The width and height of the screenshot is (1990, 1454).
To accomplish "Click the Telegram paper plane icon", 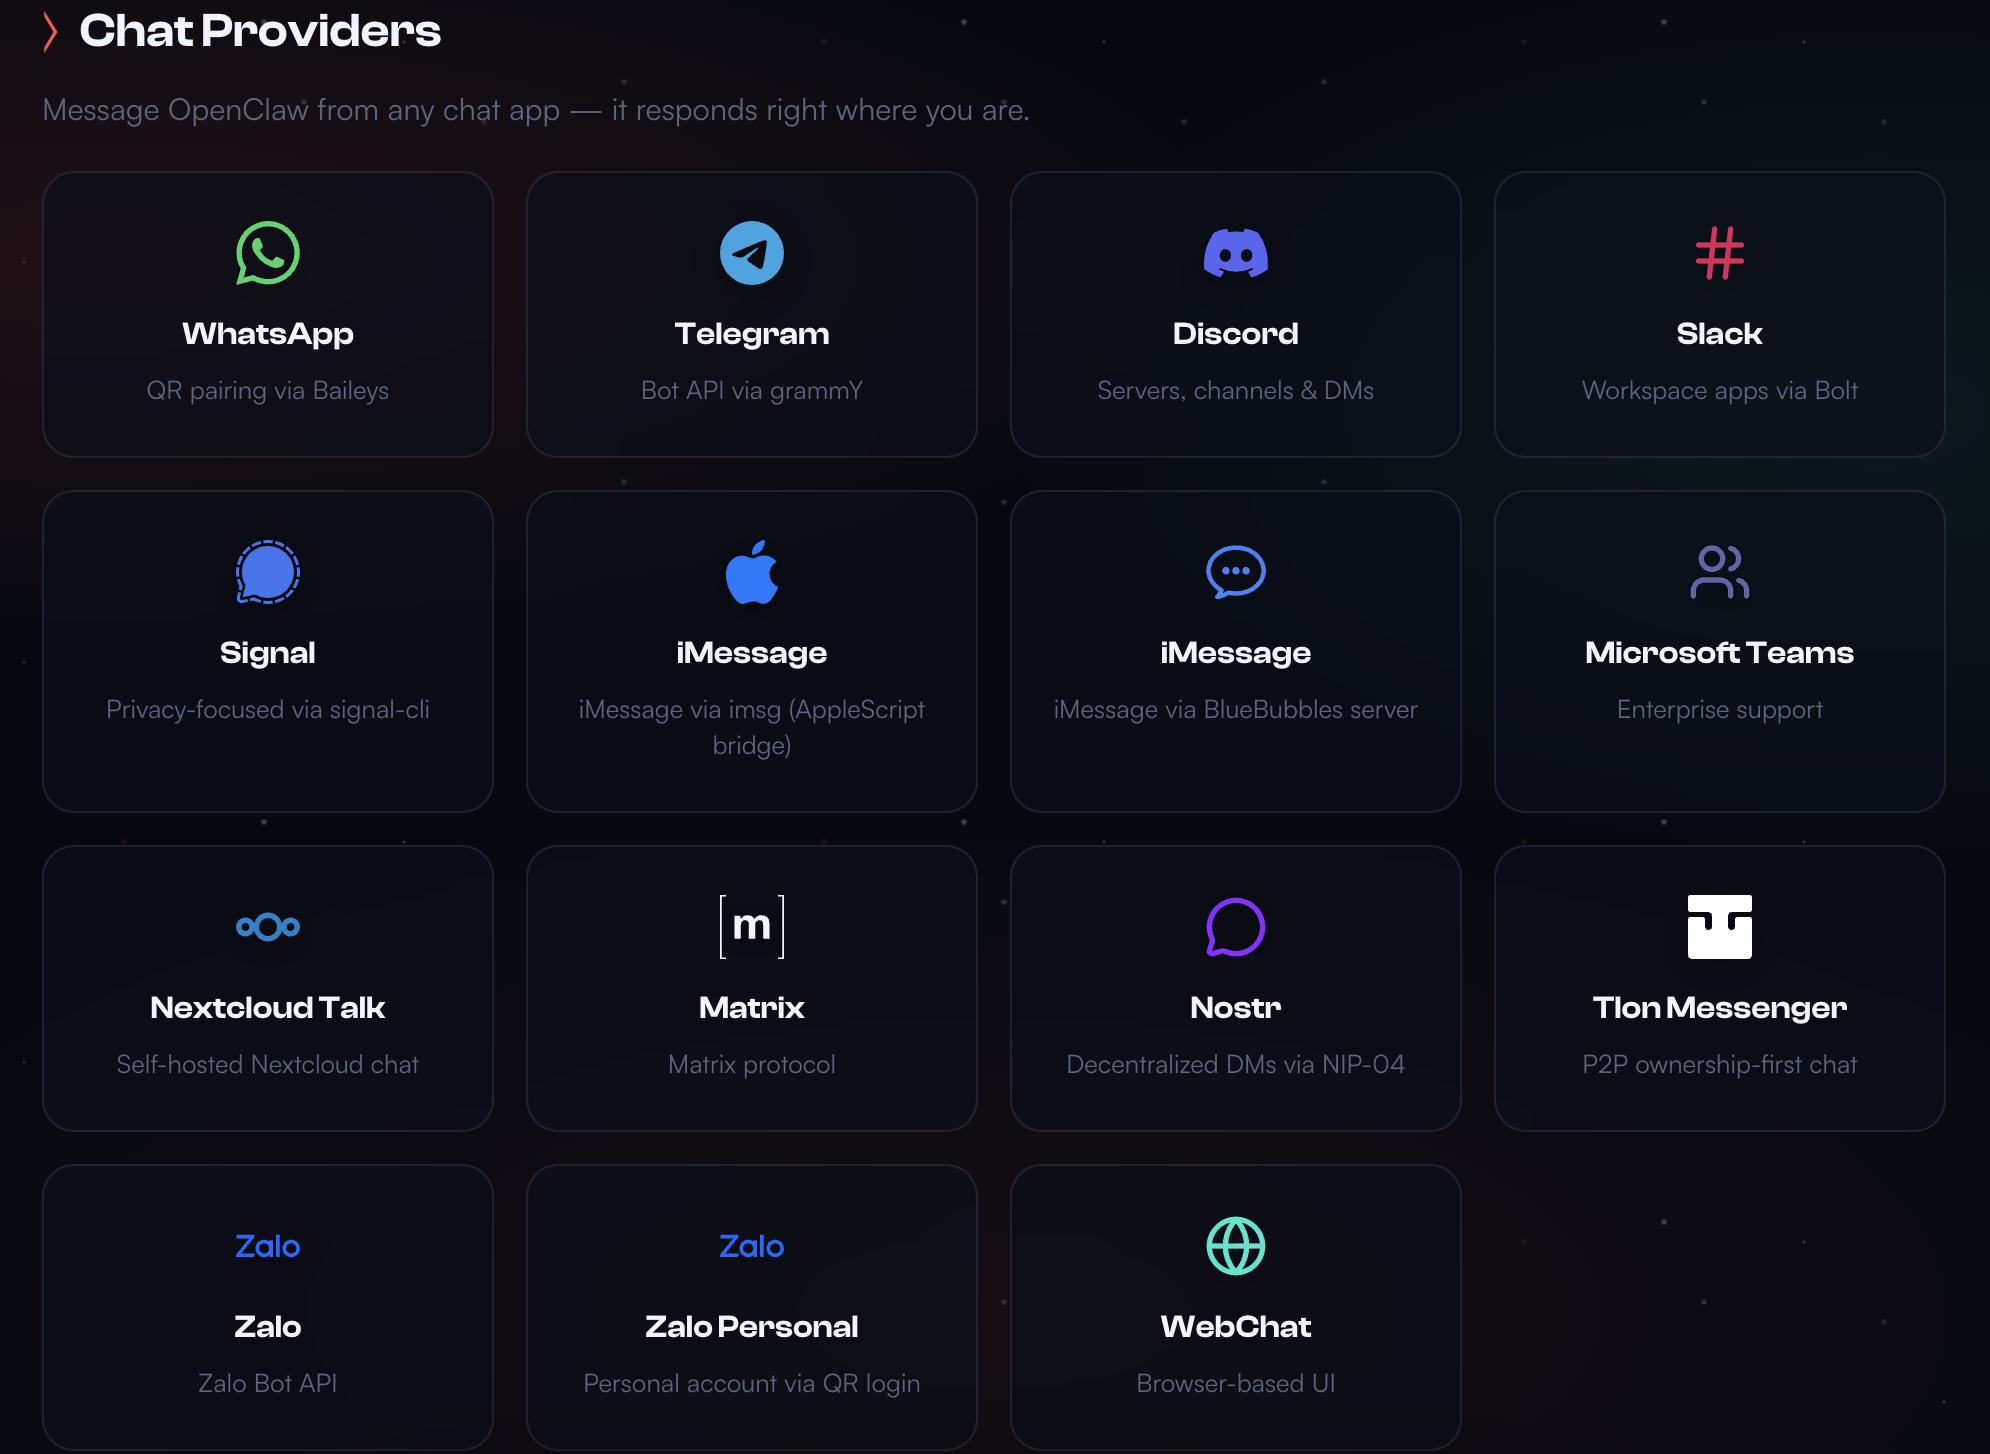I will pos(751,253).
